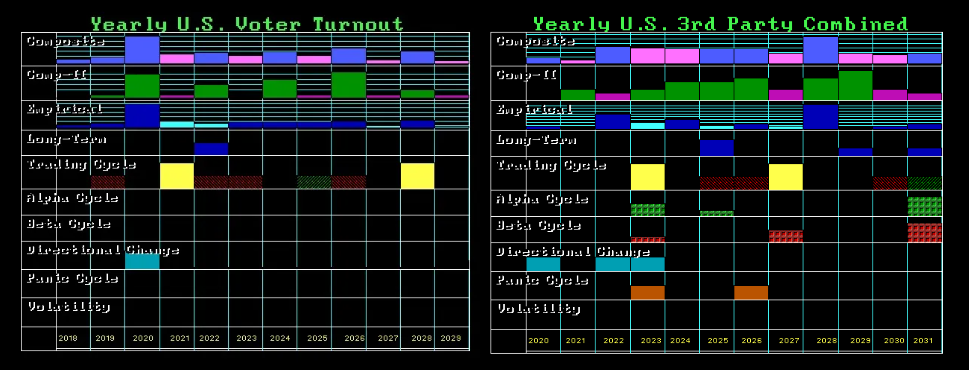Select Volatility label in Voter Turnout chart
Viewport: 969px width, 370px height.
[x=68, y=306]
